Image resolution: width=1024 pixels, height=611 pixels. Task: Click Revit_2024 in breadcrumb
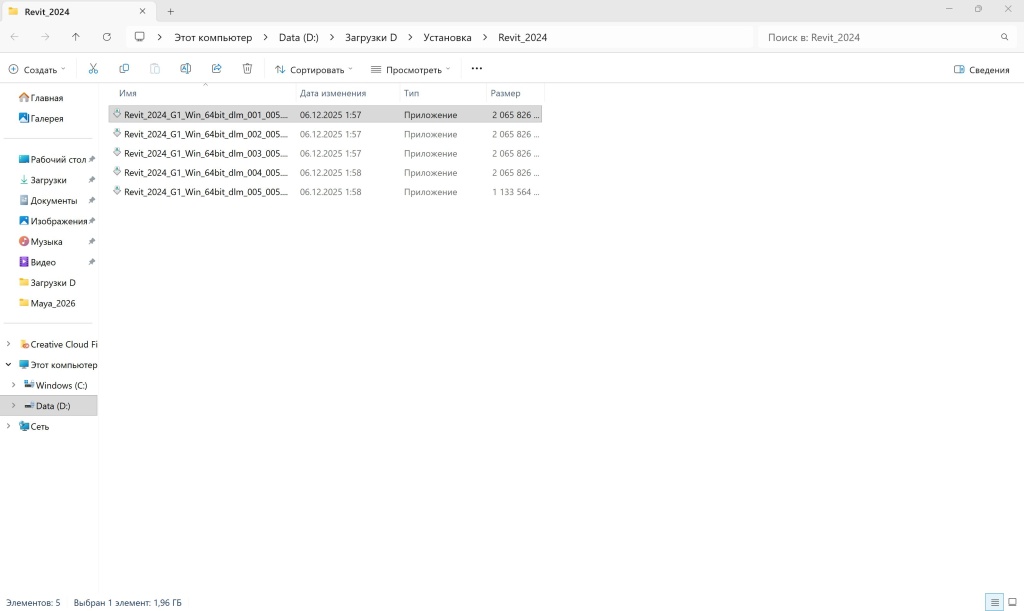point(522,37)
